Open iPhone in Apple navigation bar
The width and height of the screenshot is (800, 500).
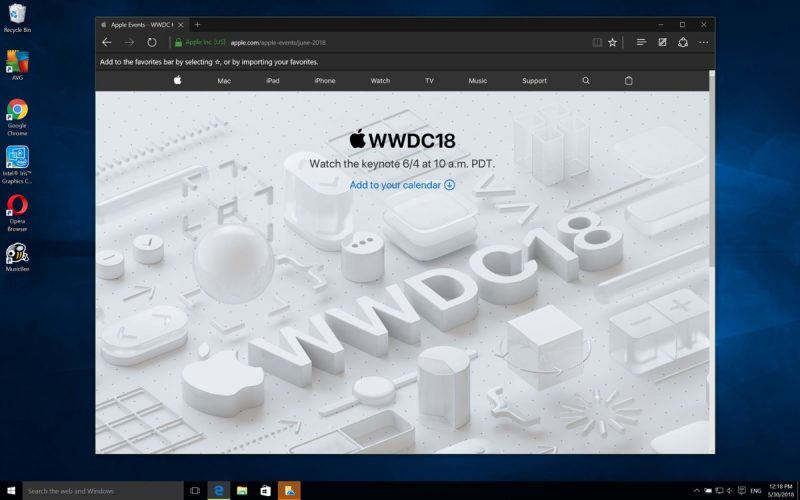325,81
